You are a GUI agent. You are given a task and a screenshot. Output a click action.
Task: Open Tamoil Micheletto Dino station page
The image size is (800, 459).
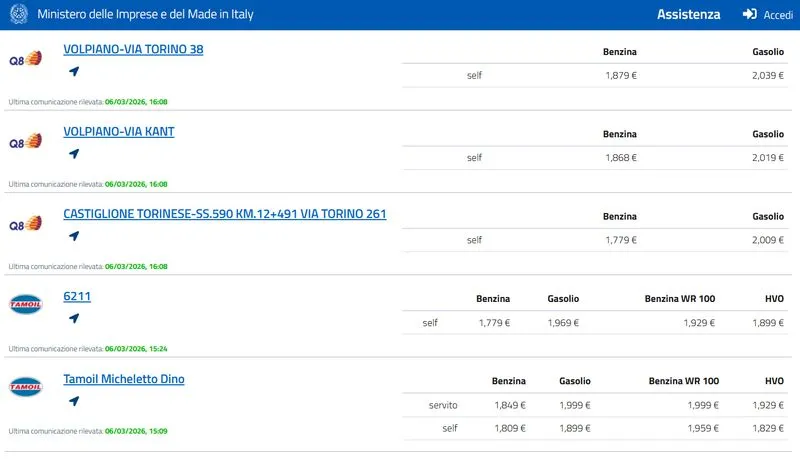(x=123, y=379)
